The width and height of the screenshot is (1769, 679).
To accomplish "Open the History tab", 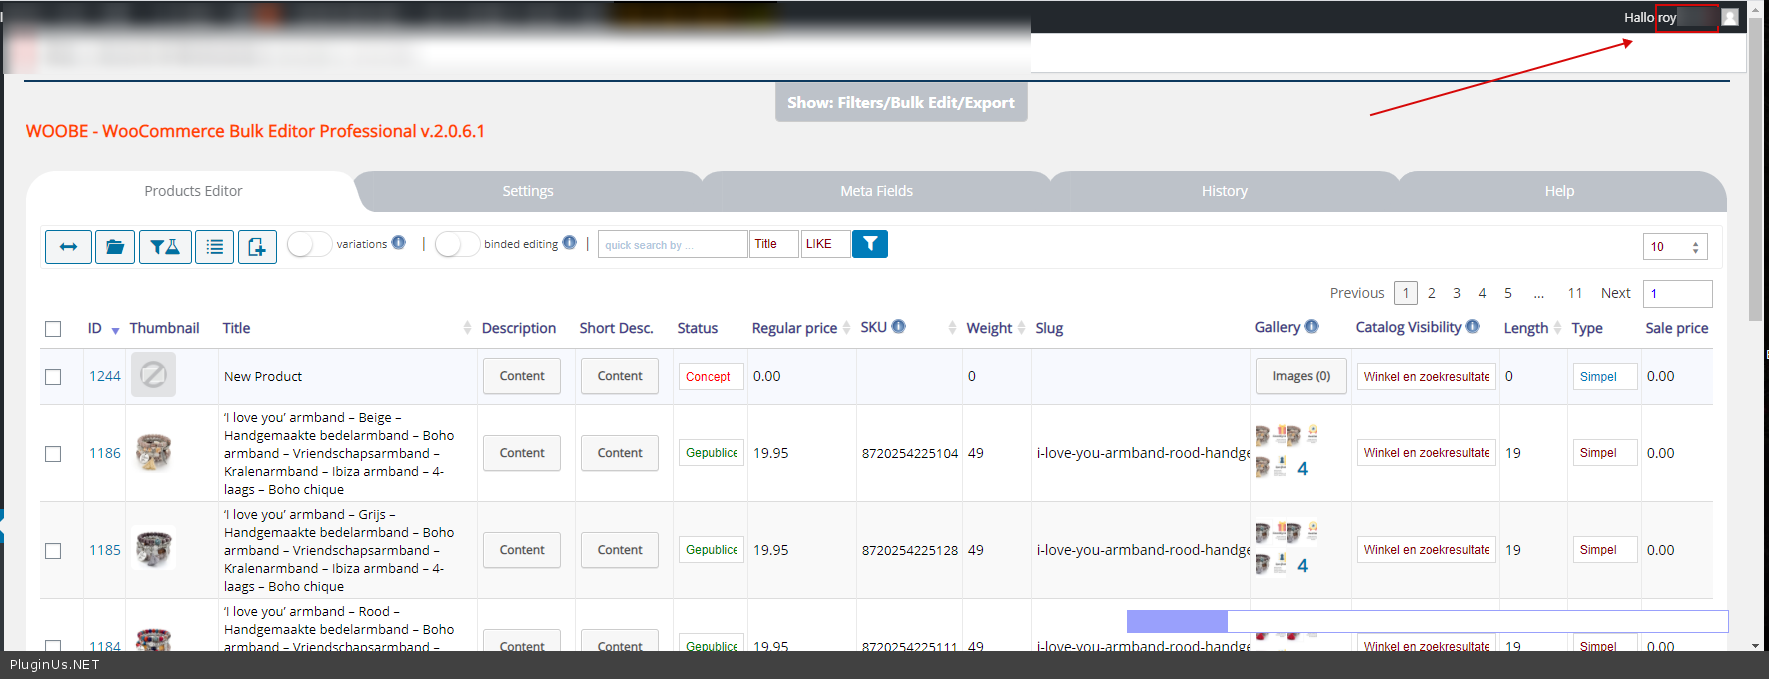I will [x=1224, y=191].
